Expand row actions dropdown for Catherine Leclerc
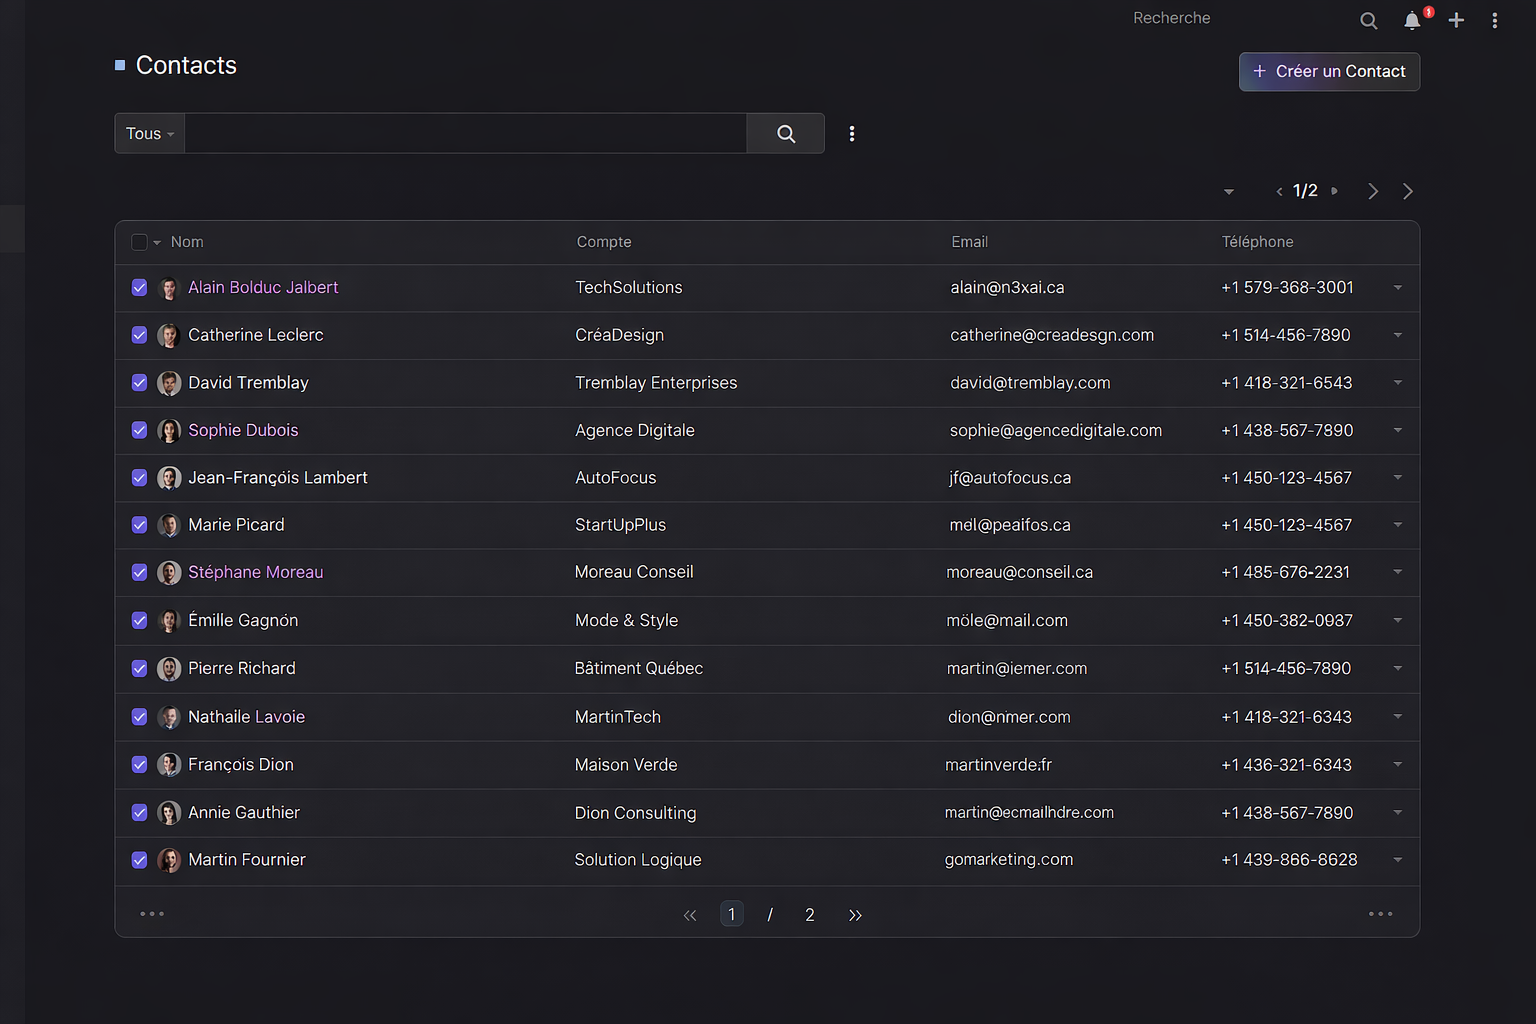The width and height of the screenshot is (1536, 1024). pyautogui.click(x=1397, y=335)
